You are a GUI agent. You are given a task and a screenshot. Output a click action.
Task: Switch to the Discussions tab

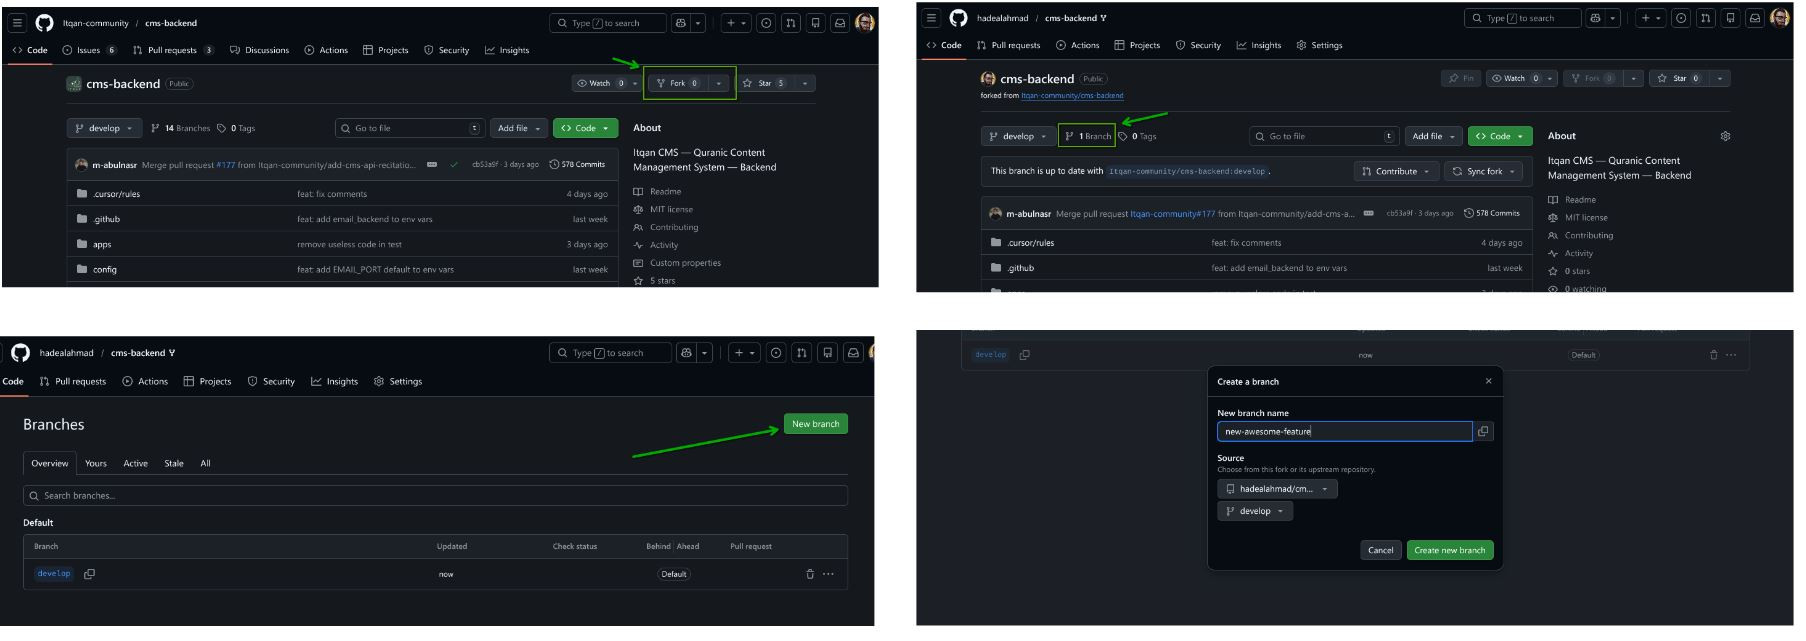click(x=260, y=50)
